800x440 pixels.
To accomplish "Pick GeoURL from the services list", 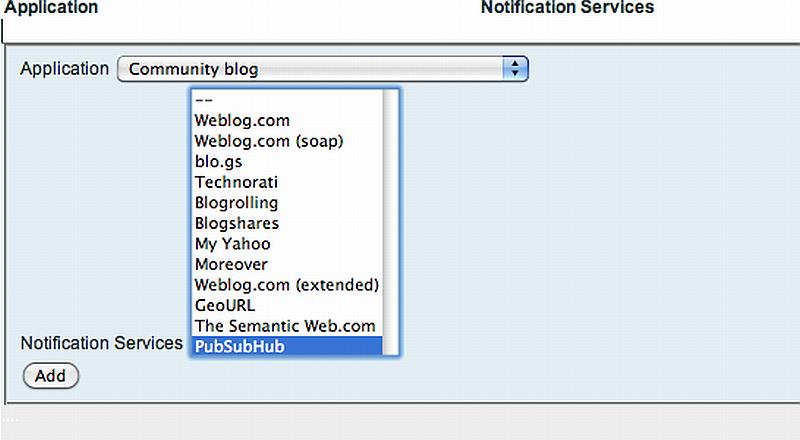I will 225,305.
